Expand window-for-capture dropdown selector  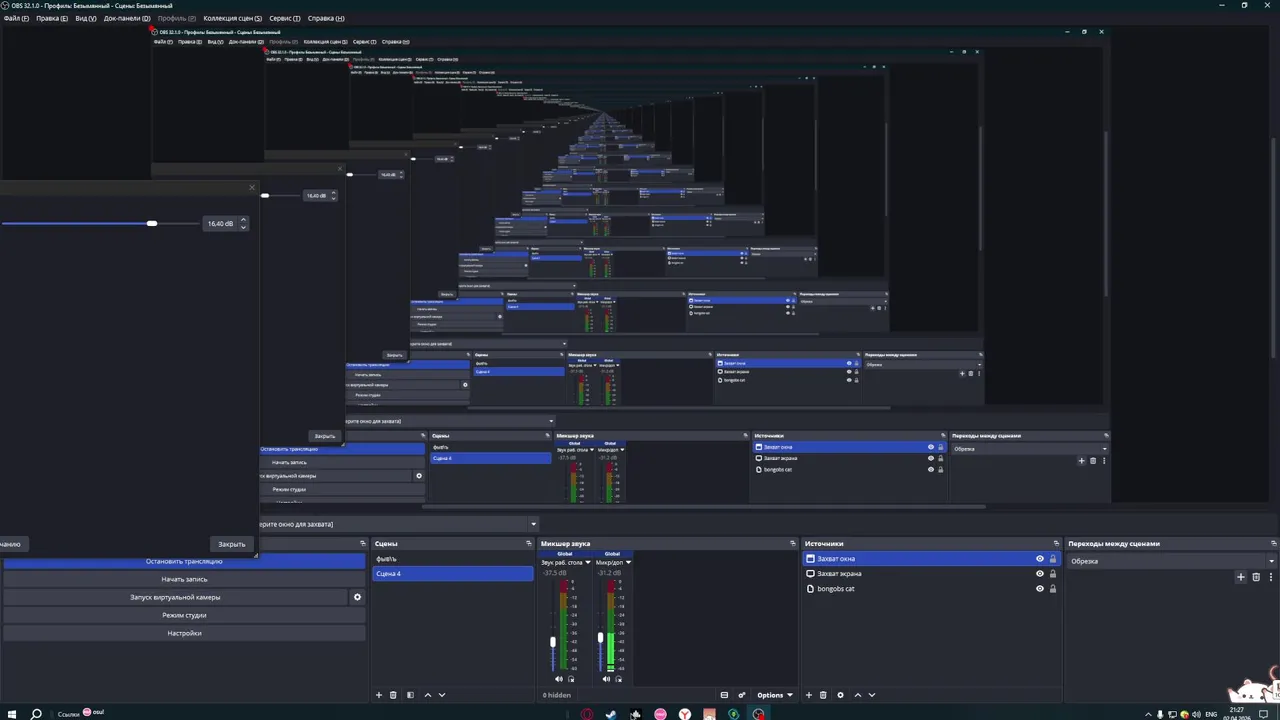click(533, 524)
